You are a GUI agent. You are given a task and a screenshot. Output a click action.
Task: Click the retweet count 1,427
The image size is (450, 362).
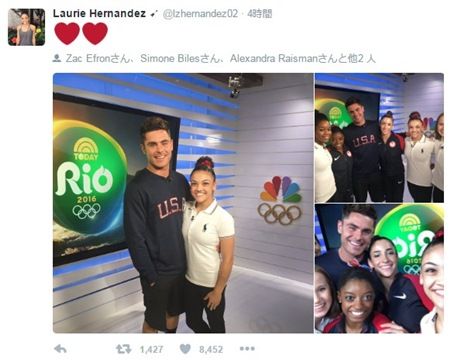coord(151,349)
